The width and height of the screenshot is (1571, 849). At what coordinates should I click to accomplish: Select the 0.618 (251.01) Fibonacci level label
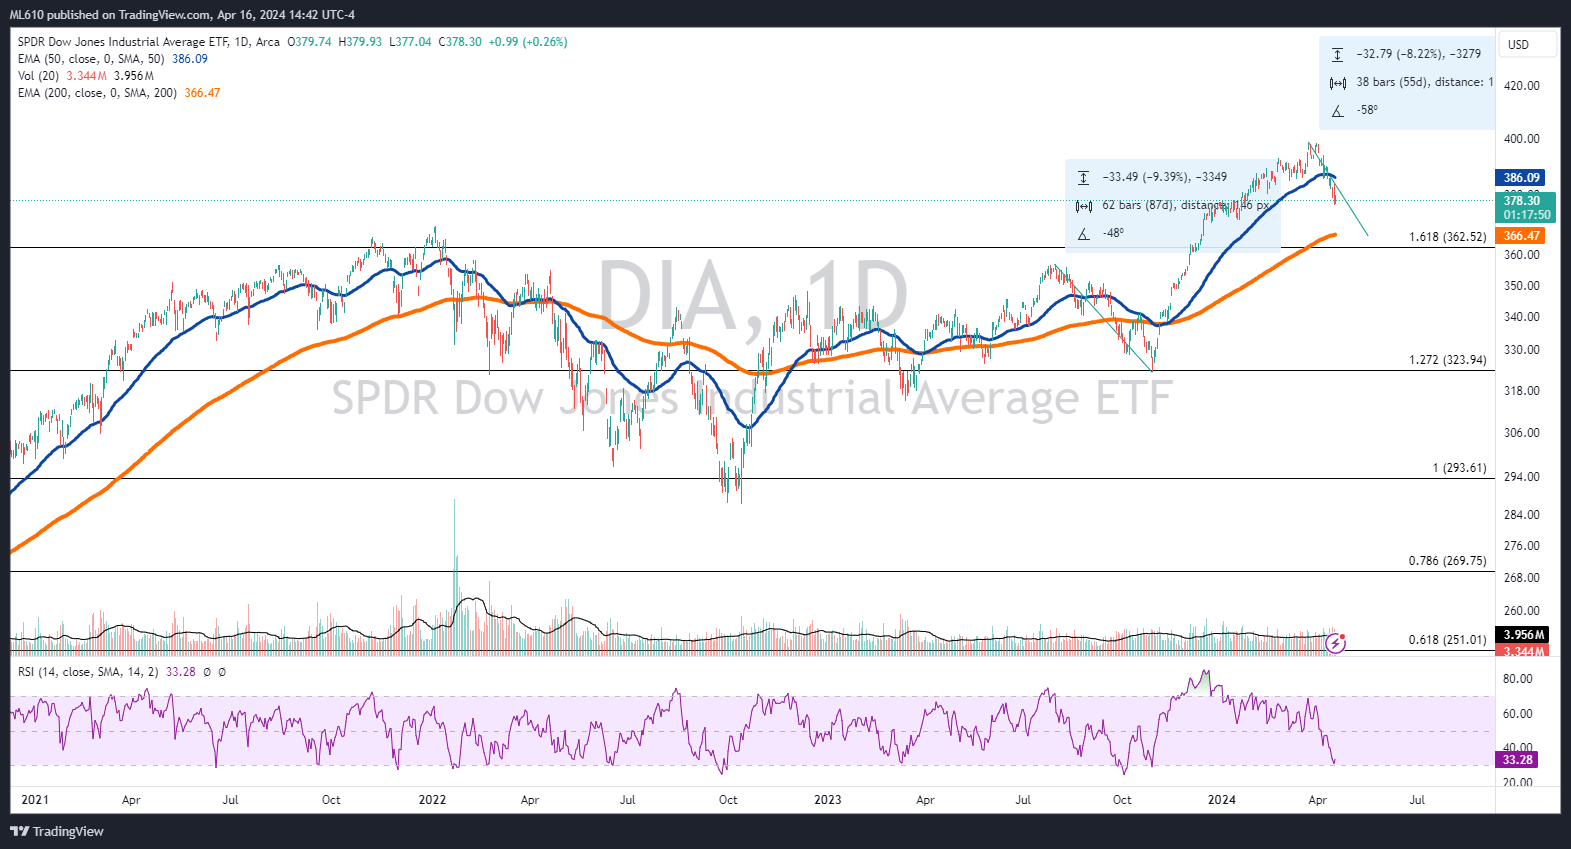pyautogui.click(x=1447, y=640)
